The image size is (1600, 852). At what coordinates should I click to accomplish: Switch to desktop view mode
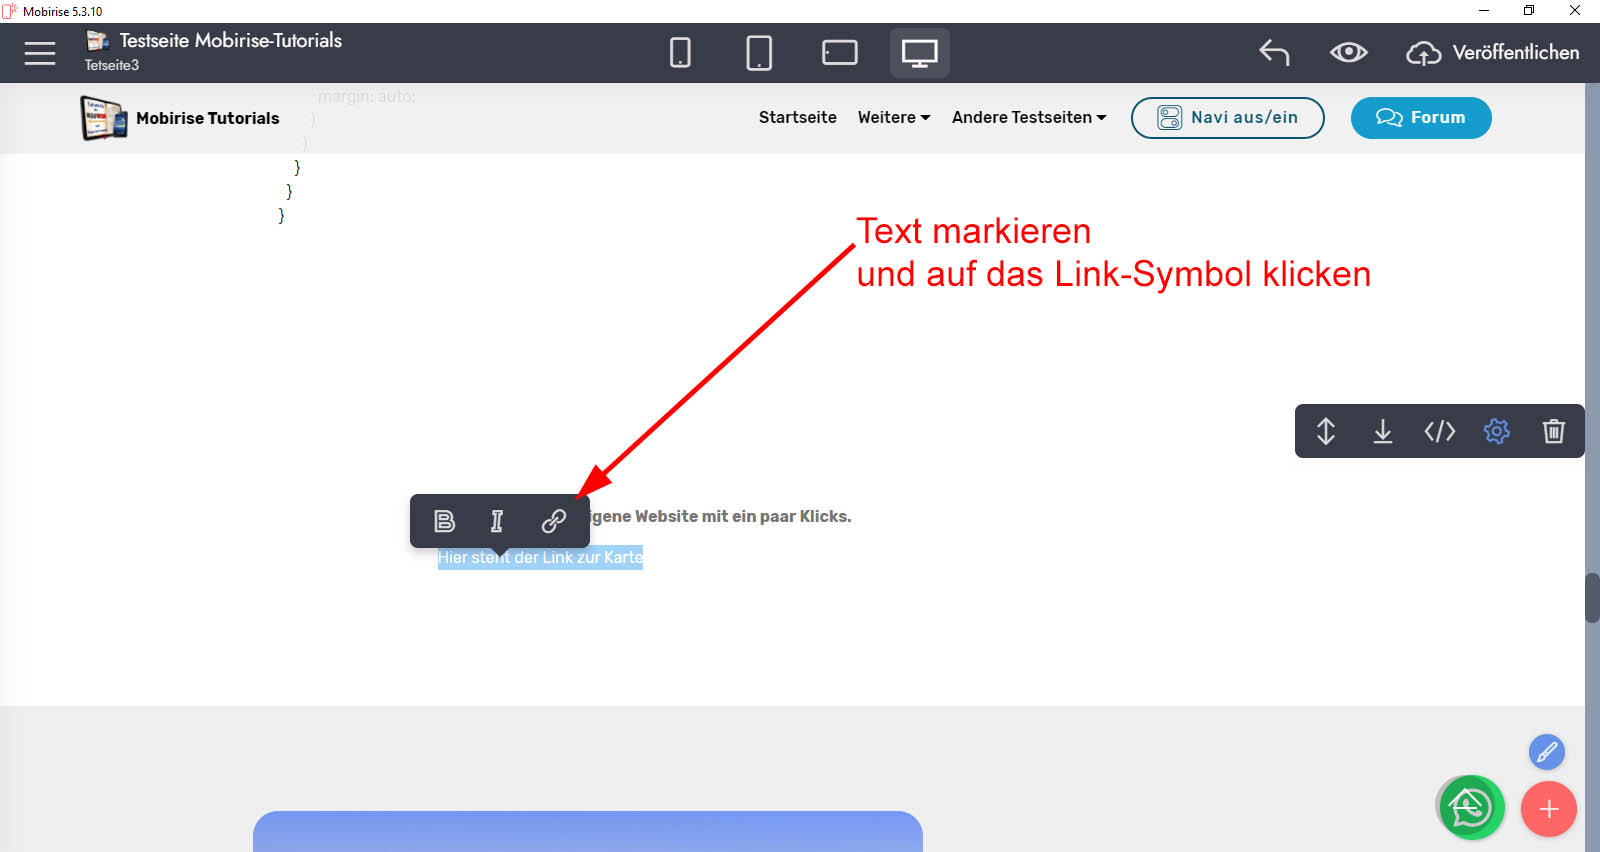coord(919,53)
